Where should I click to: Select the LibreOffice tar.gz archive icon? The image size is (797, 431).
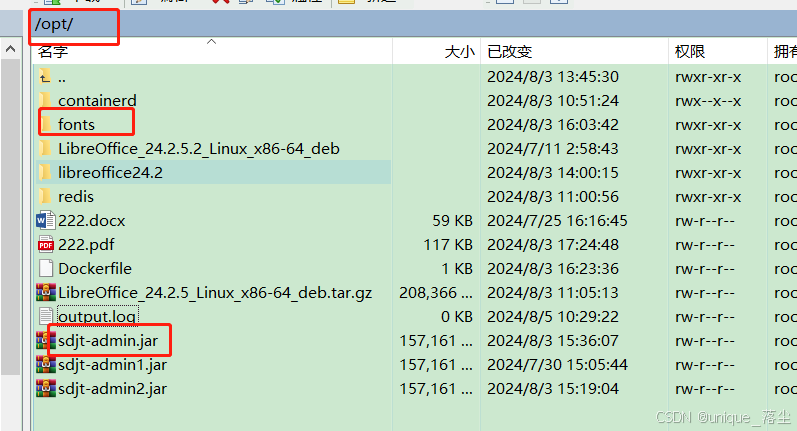coord(46,292)
